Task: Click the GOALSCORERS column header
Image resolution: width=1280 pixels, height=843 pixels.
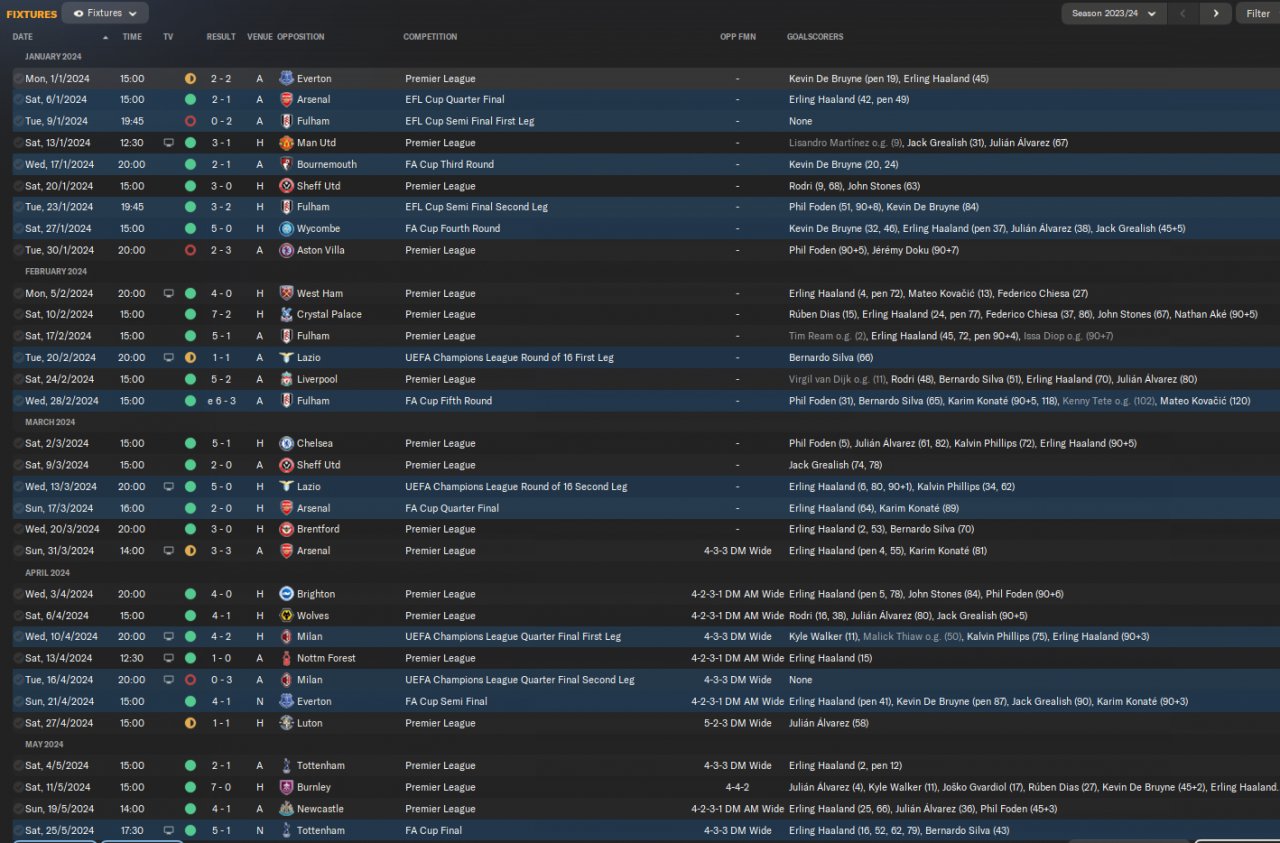Action: click(x=815, y=37)
